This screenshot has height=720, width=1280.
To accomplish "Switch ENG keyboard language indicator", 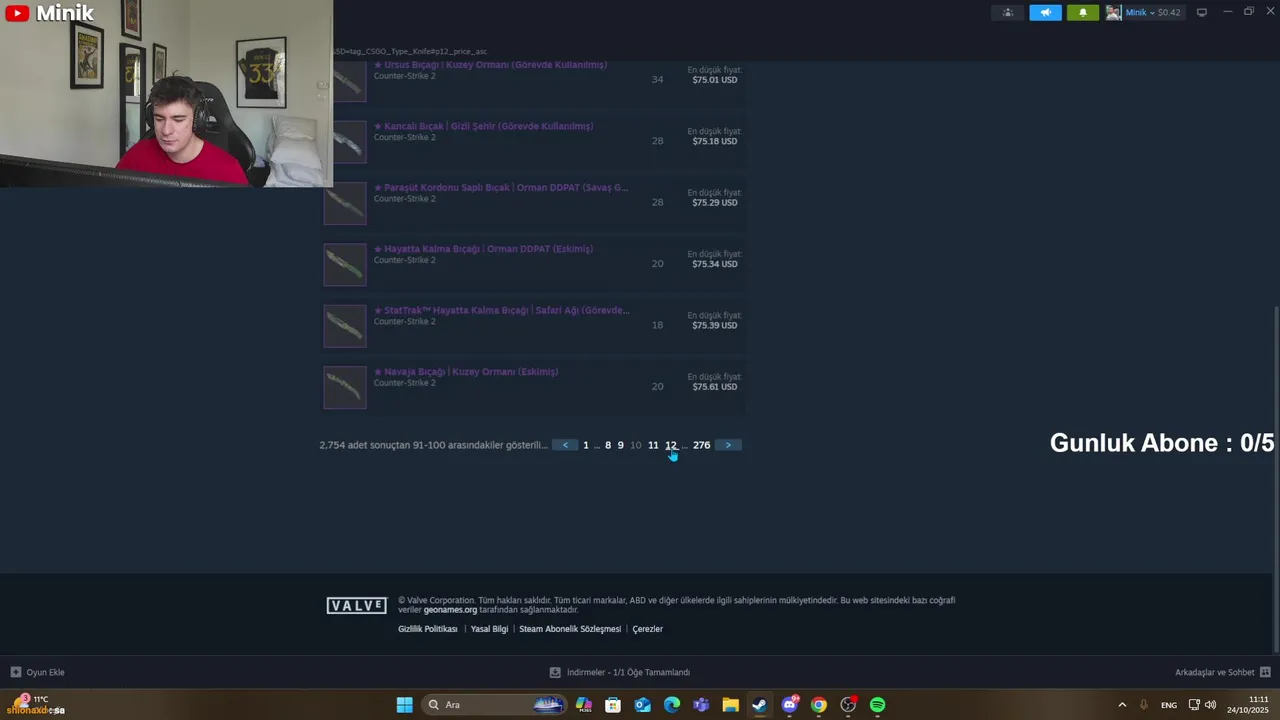I will (1169, 705).
